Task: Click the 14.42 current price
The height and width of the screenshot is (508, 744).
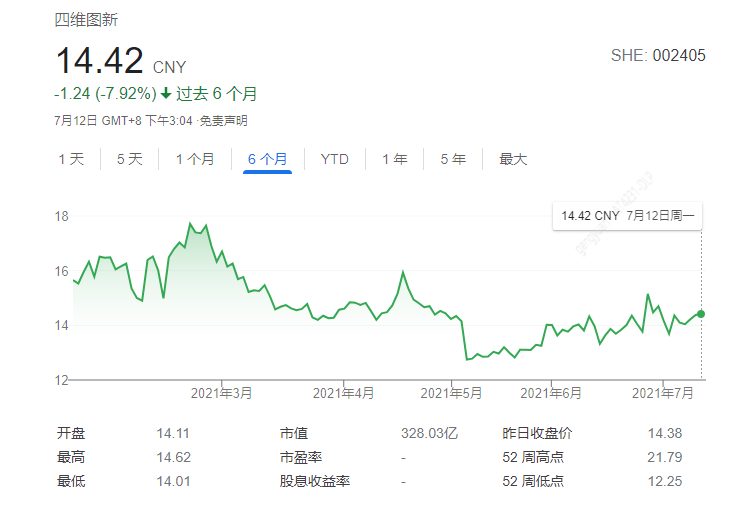Action: click(x=99, y=60)
